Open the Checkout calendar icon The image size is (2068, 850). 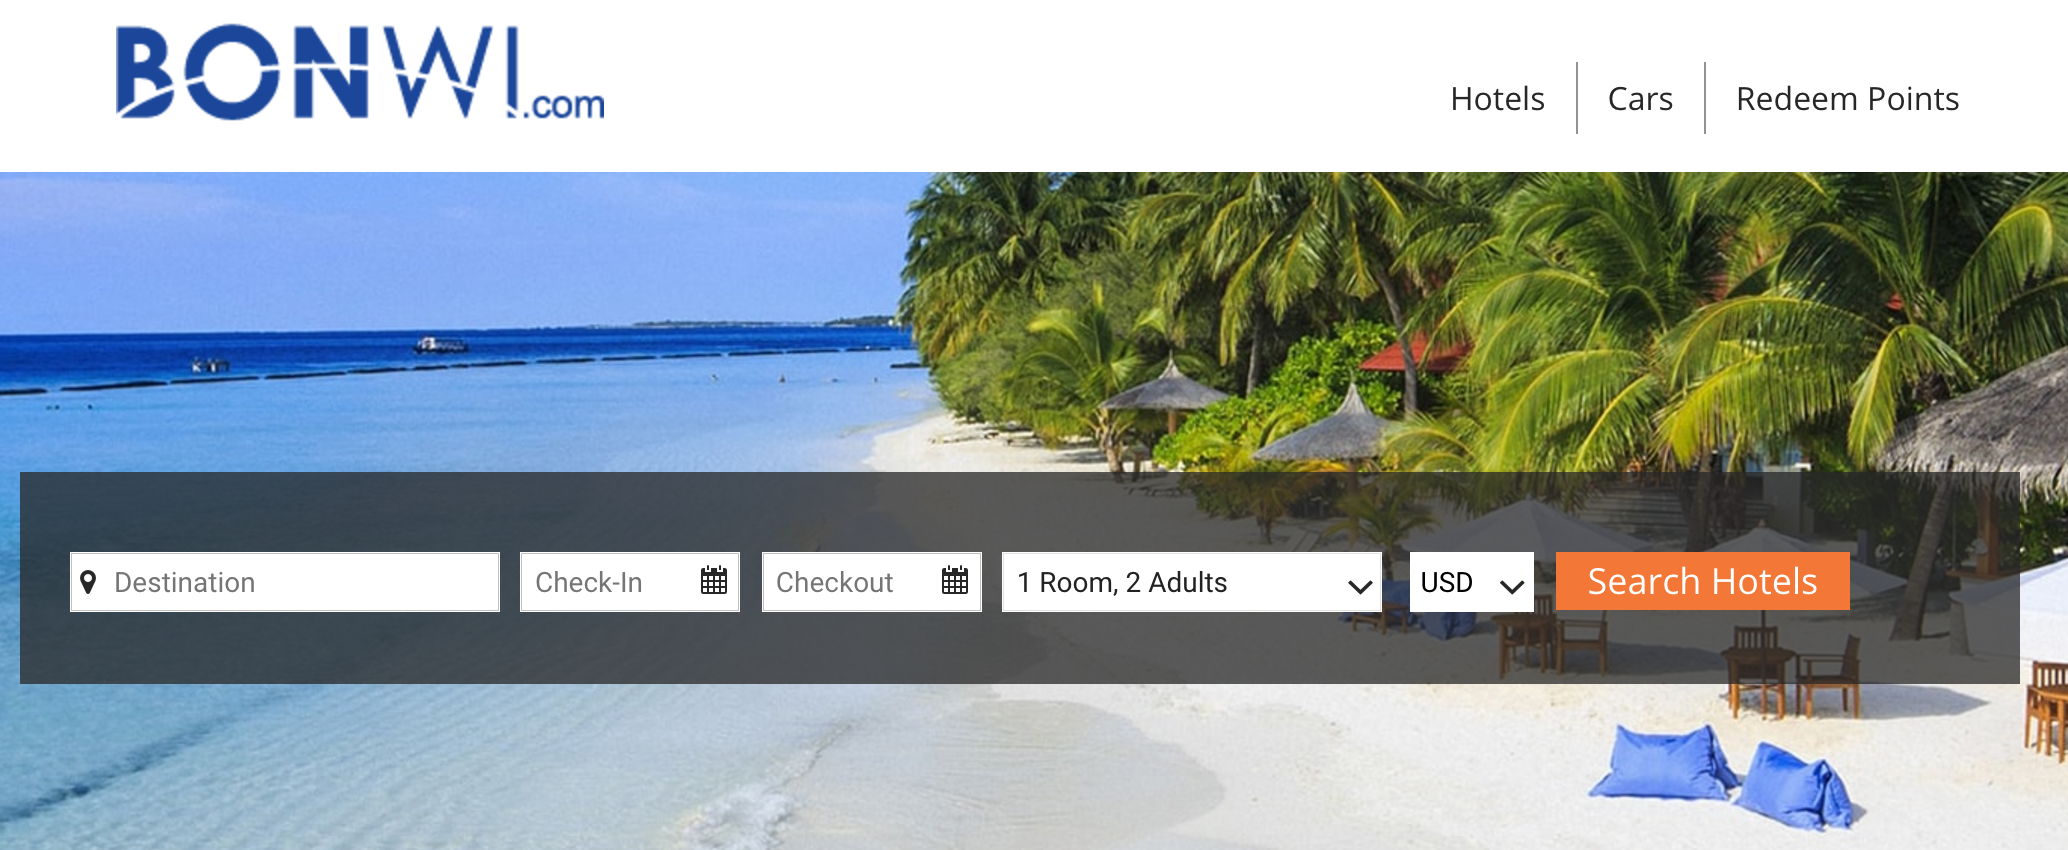coord(955,580)
